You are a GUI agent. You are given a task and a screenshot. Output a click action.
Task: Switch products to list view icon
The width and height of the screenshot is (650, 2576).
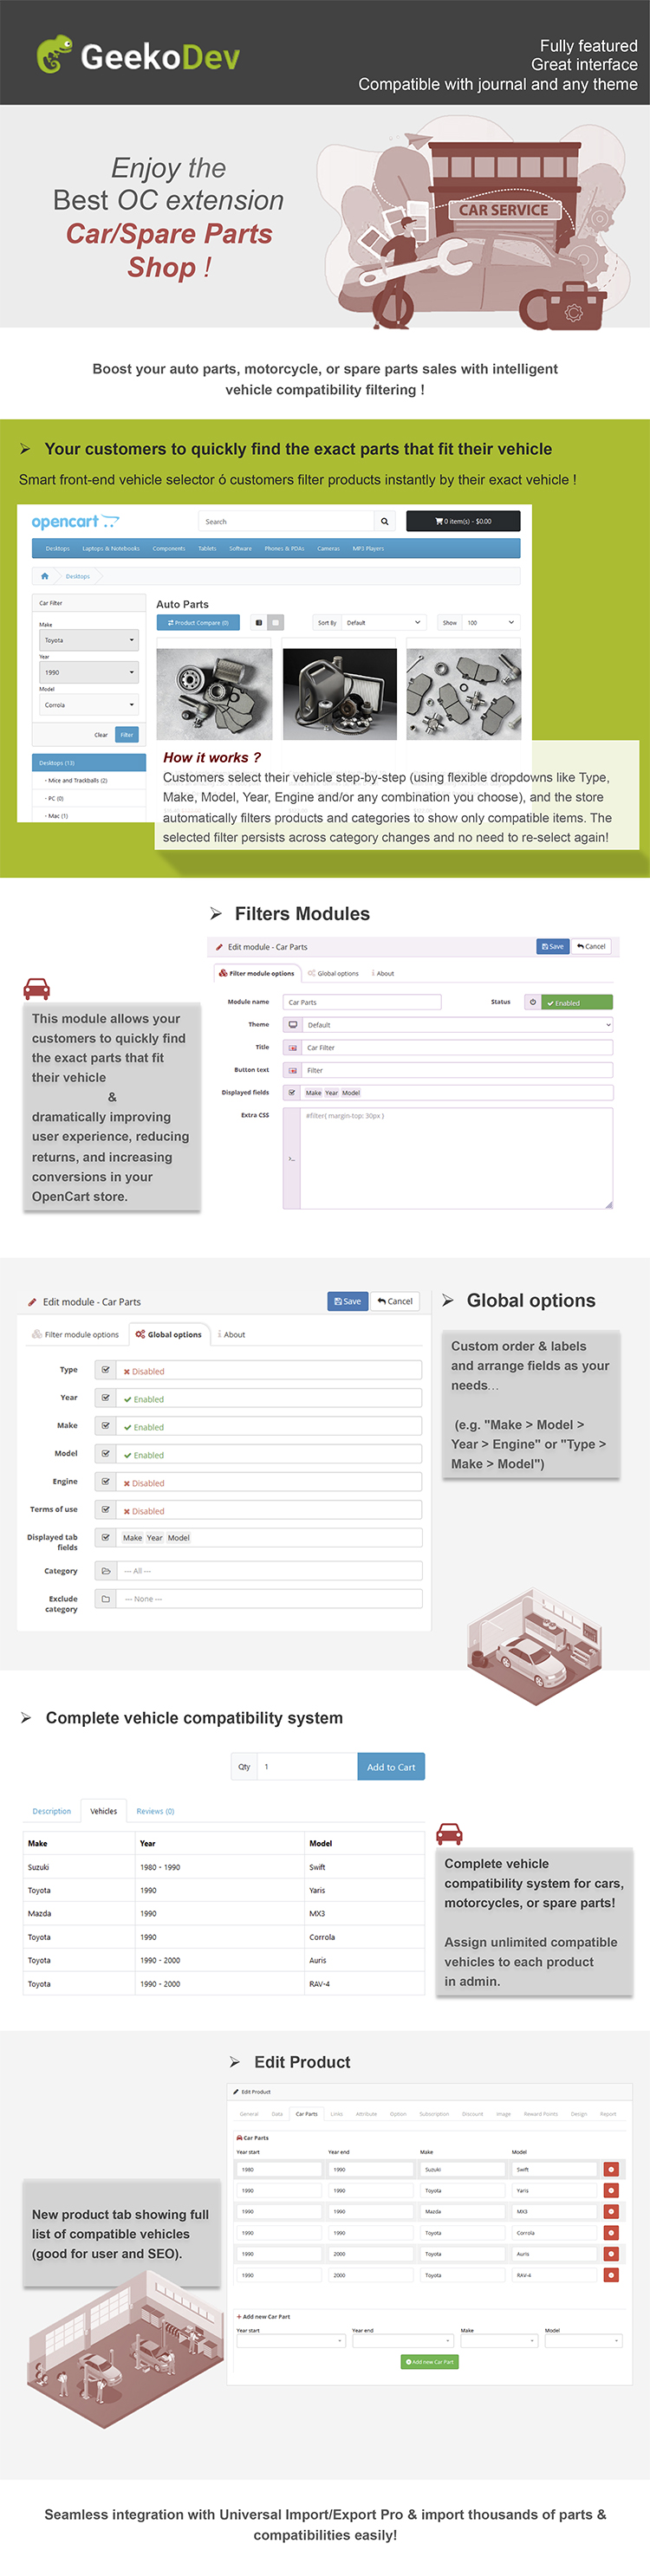click(x=258, y=622)
